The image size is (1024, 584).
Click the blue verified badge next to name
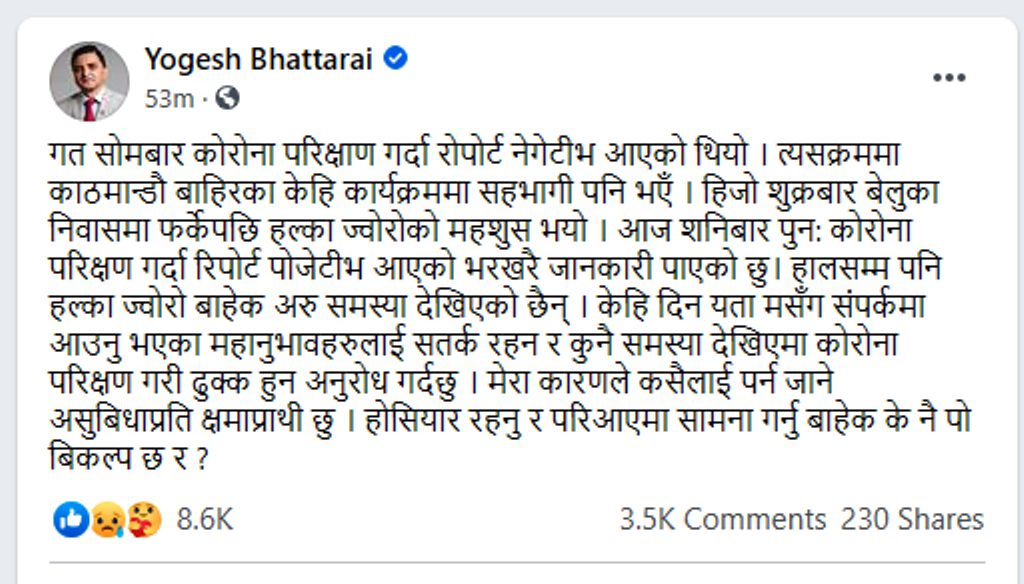pos(395,58)
